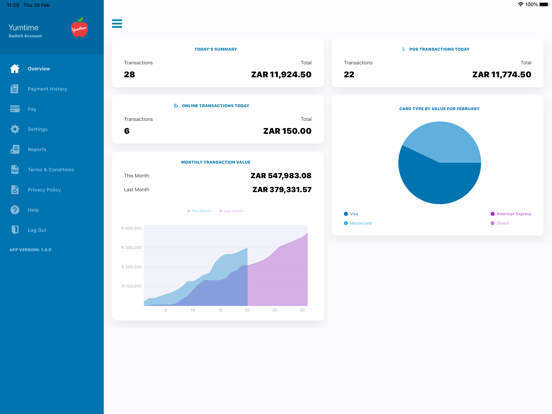Tap the Wi-Fi status icon
This screenshot has width=552, height=414.
click(520, 5)
